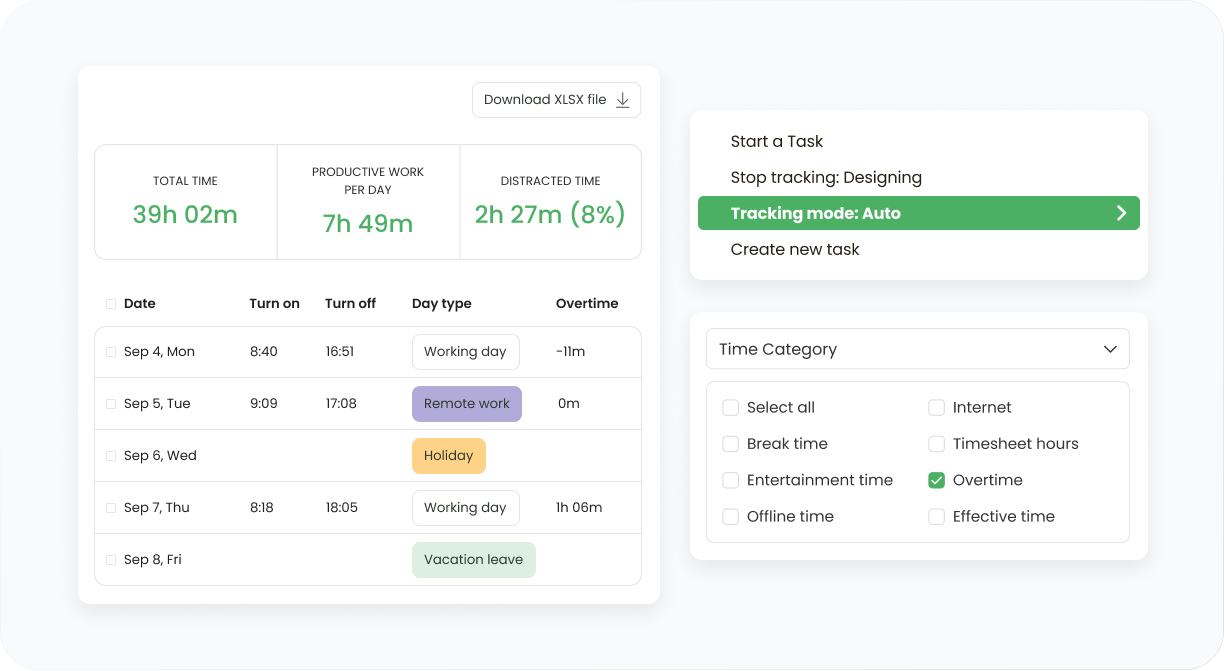Download the XLSX file

point(556,100)
